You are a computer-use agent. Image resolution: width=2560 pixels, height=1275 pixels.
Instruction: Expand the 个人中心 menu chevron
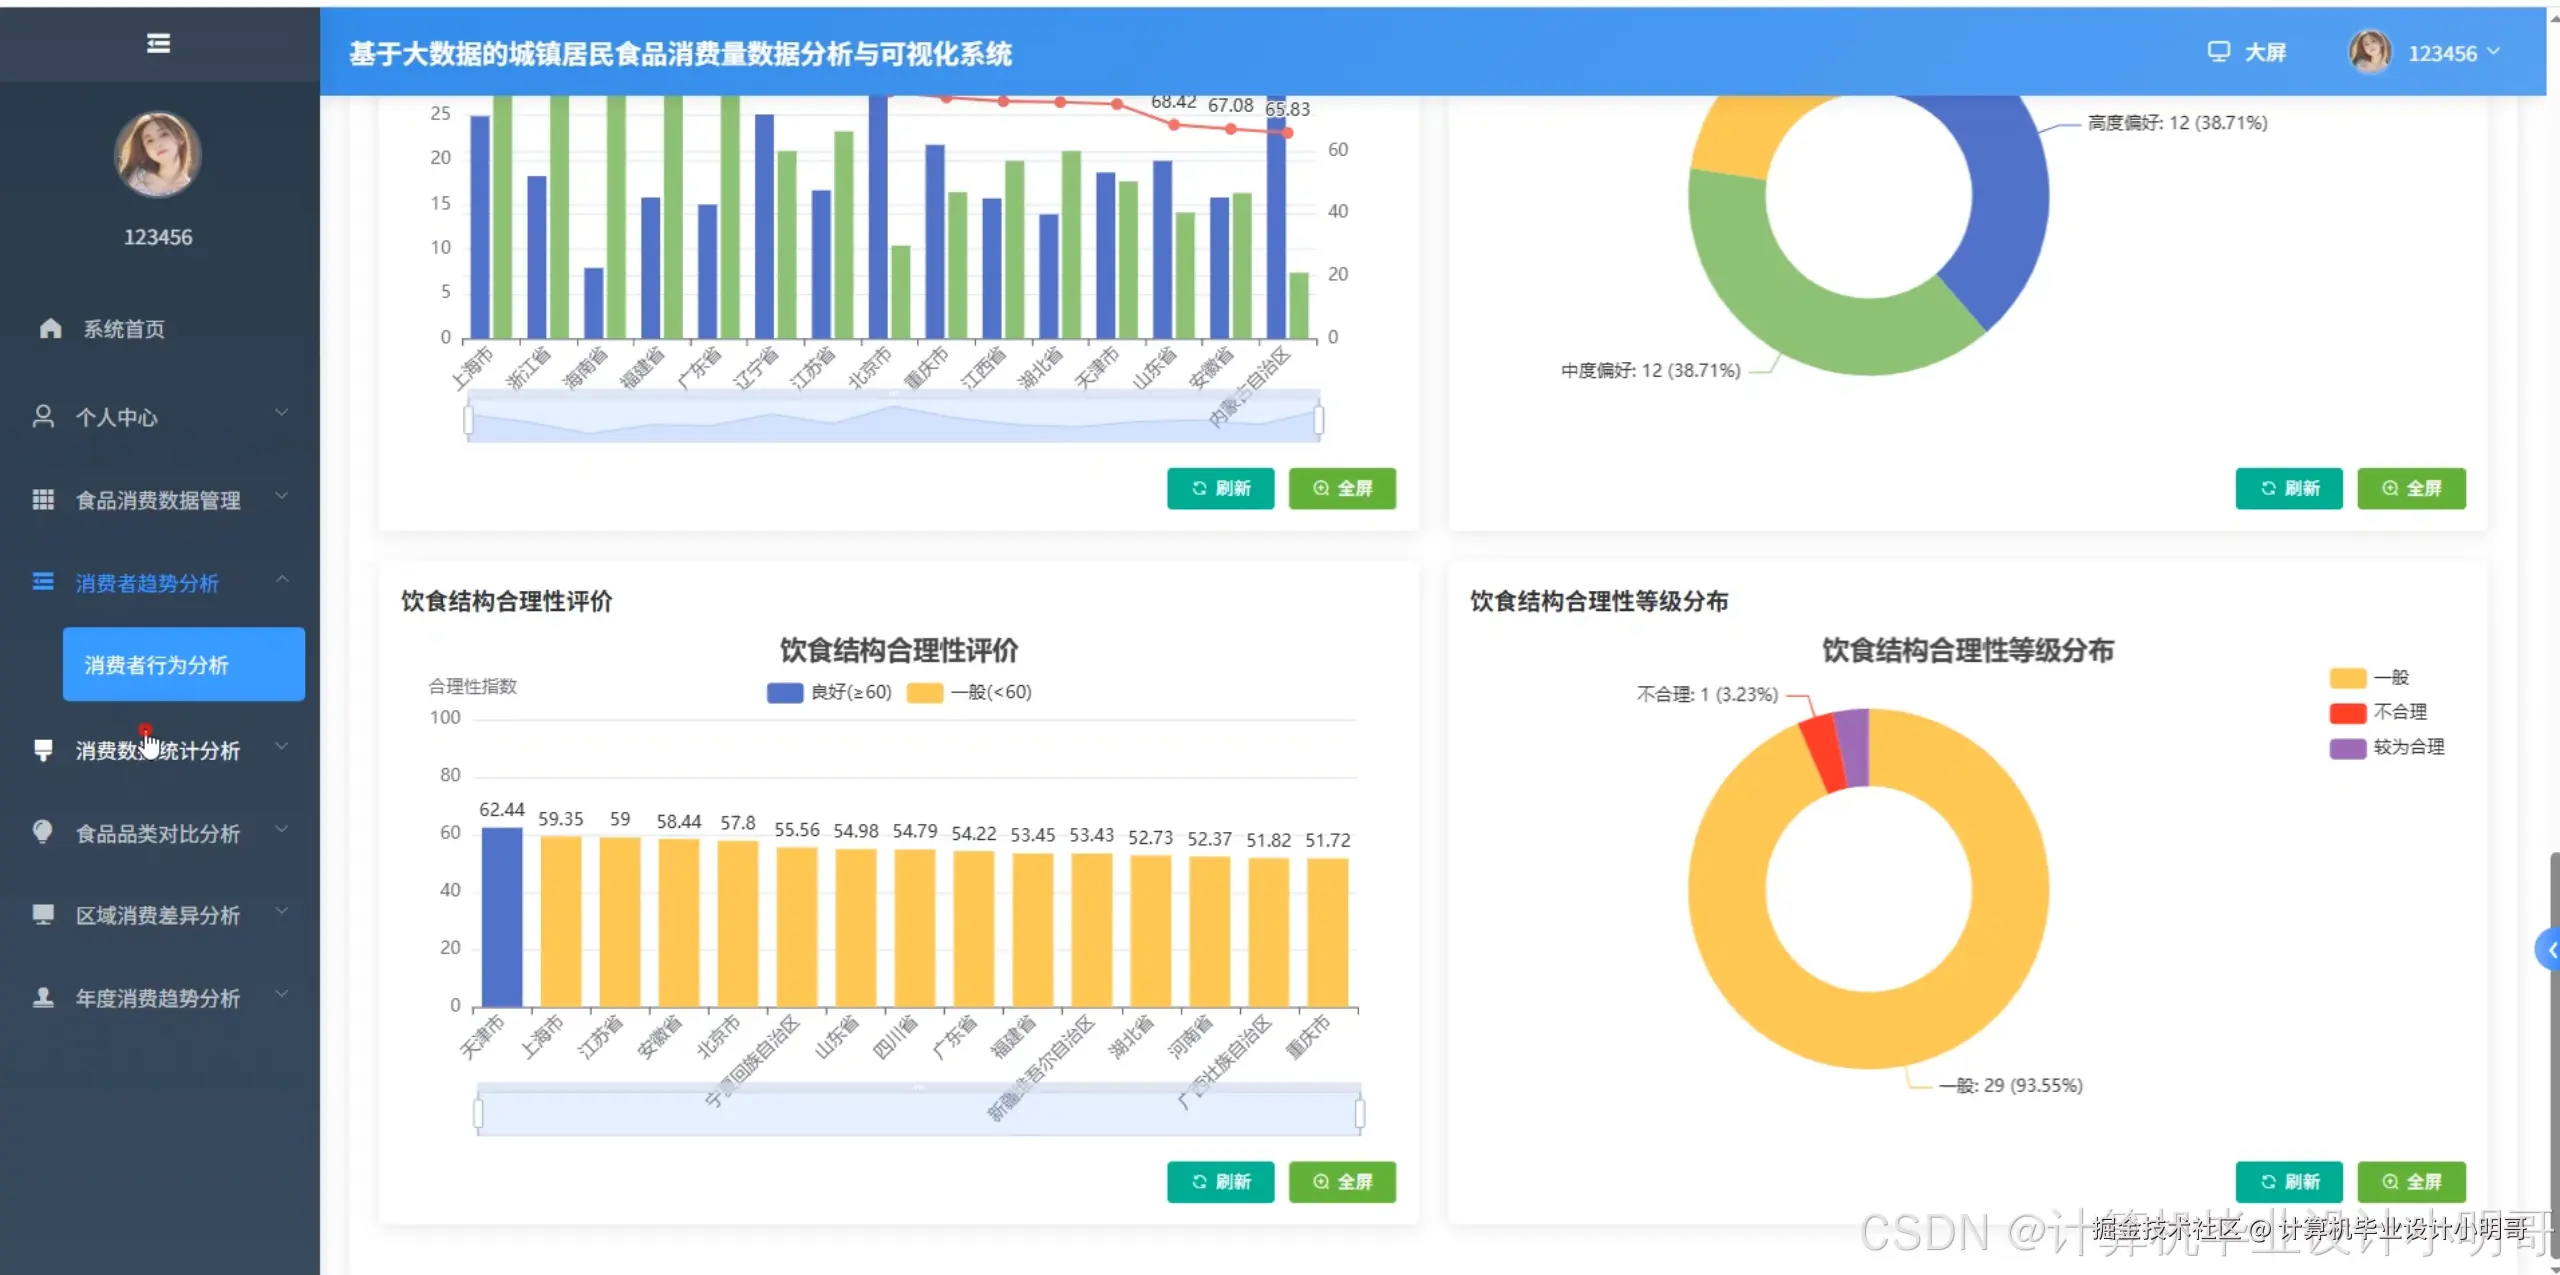[282, 412]
